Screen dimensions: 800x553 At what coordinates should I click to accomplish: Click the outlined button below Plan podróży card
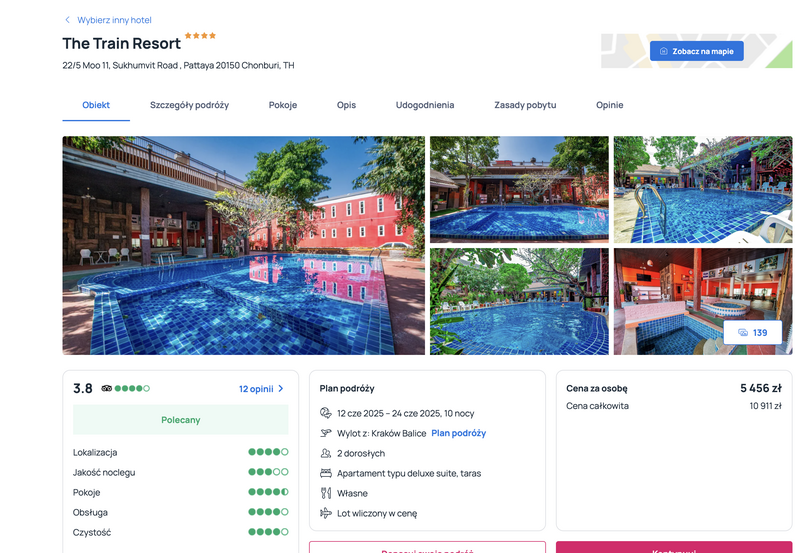pyautogui.click(x=427, y=547)
